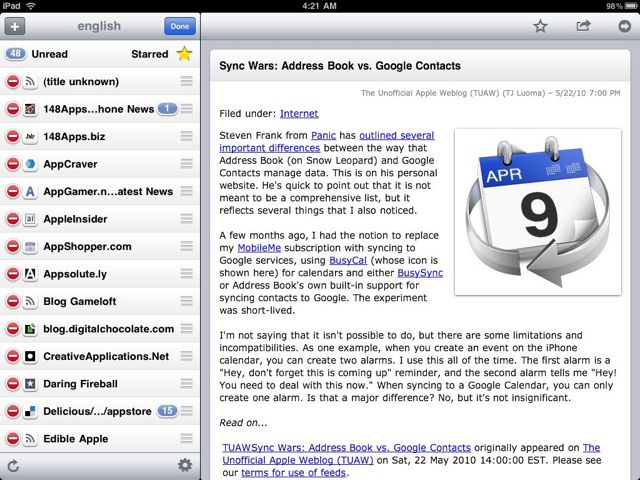Tap the 15 unread badge on Delicious

tap(167, 411)
